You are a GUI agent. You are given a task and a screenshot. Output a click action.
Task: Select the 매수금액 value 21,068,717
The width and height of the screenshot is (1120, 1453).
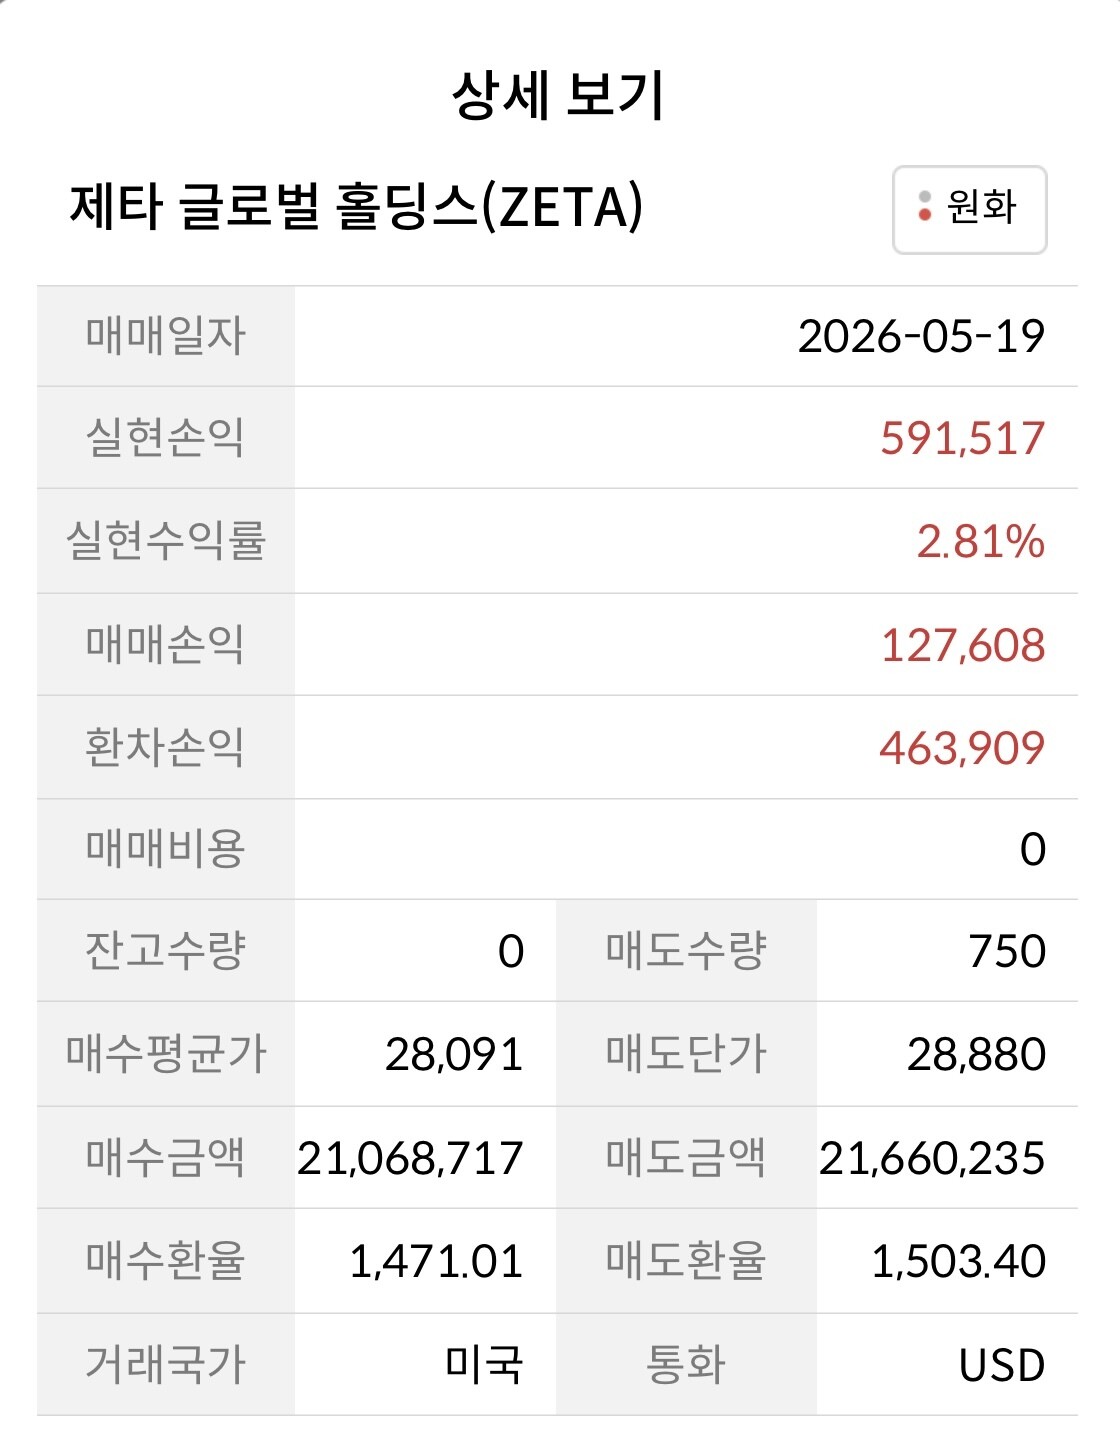click(410, 1158)
